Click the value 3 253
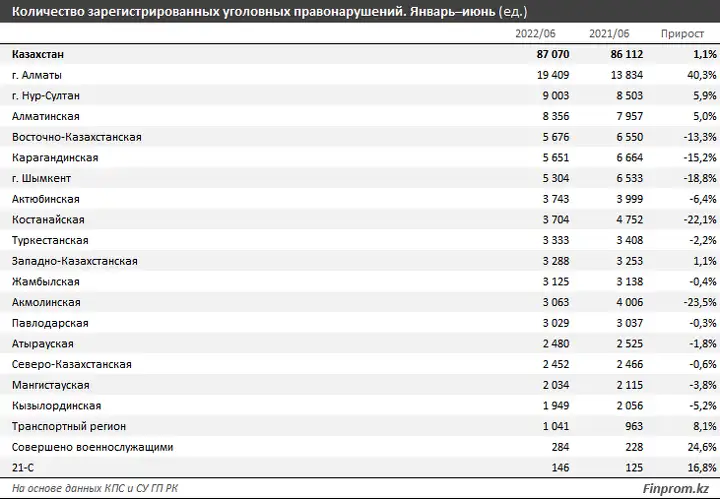 630,261
